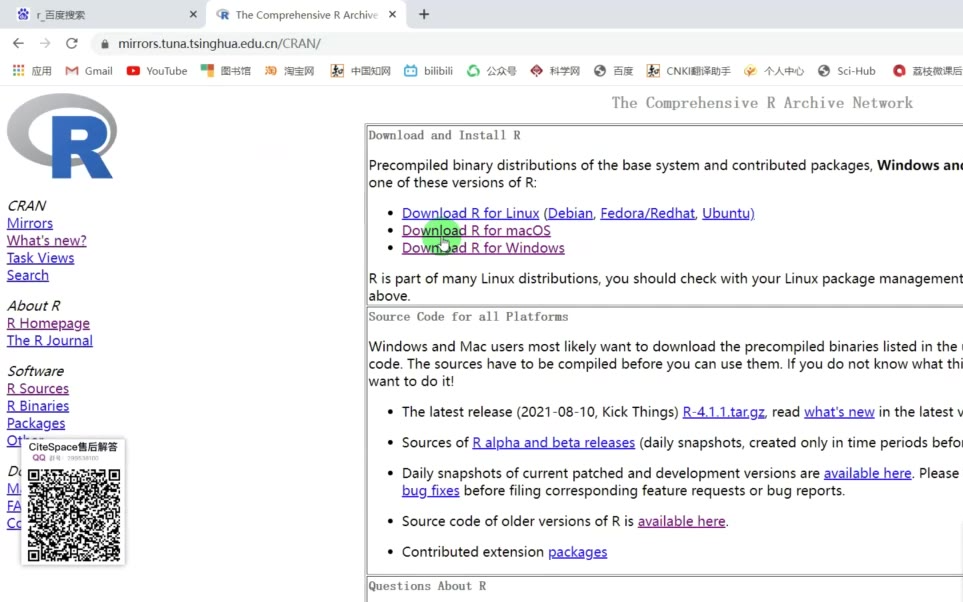Open the Mirrors link
This screenshot has width=963, height=602.
coord(29,223)
